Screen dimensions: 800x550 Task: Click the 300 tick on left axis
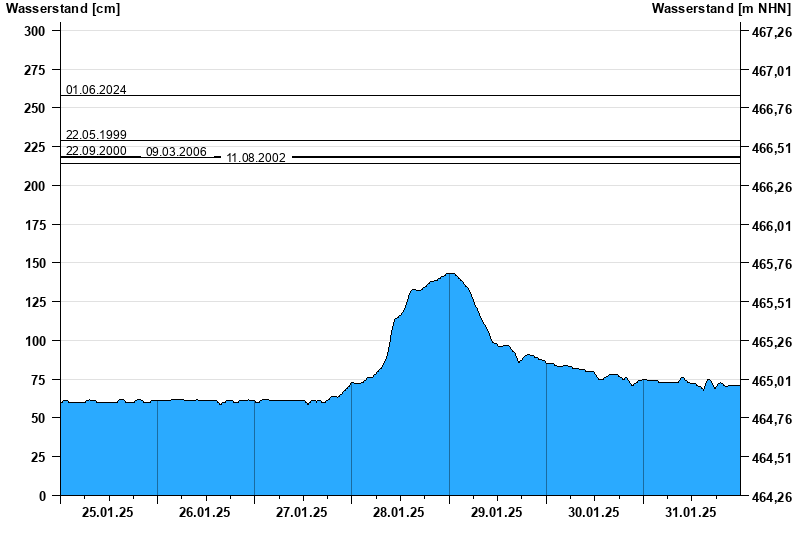[x=35, y=31]
